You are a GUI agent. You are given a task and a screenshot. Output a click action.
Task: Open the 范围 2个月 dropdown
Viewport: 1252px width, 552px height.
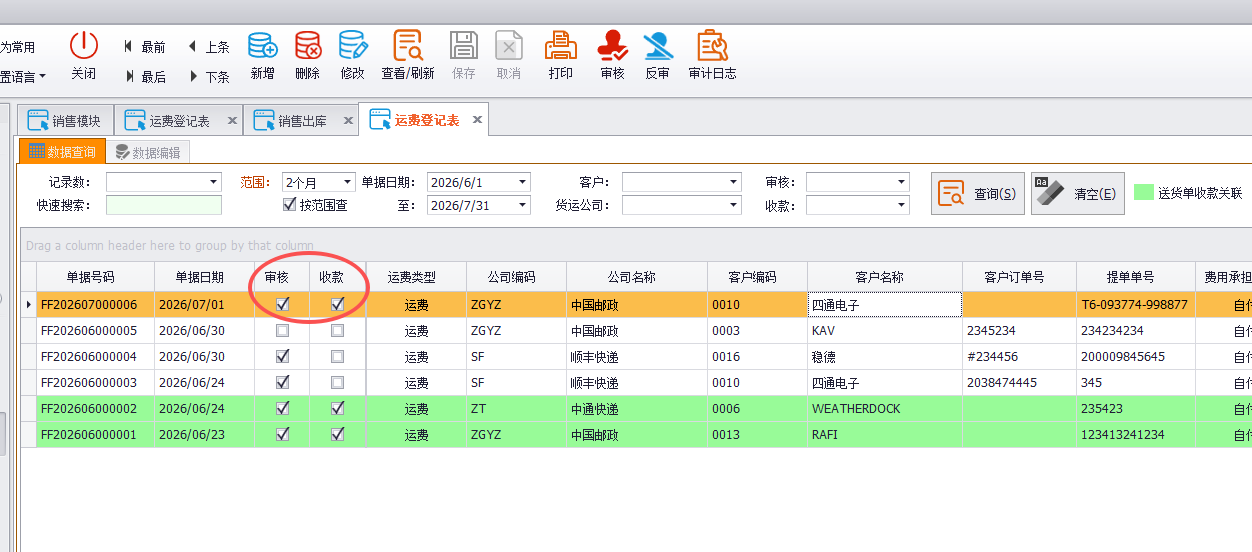pos(348,182)
